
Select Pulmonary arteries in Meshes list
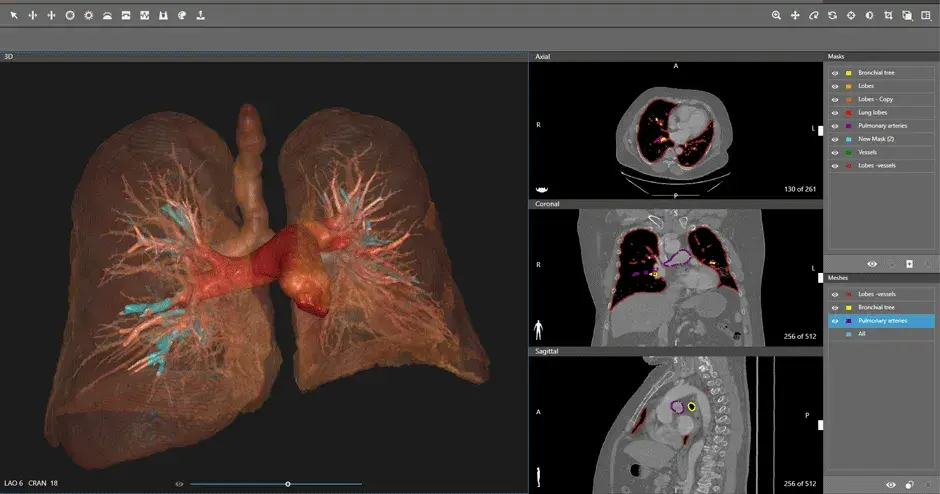click(882, 321)
